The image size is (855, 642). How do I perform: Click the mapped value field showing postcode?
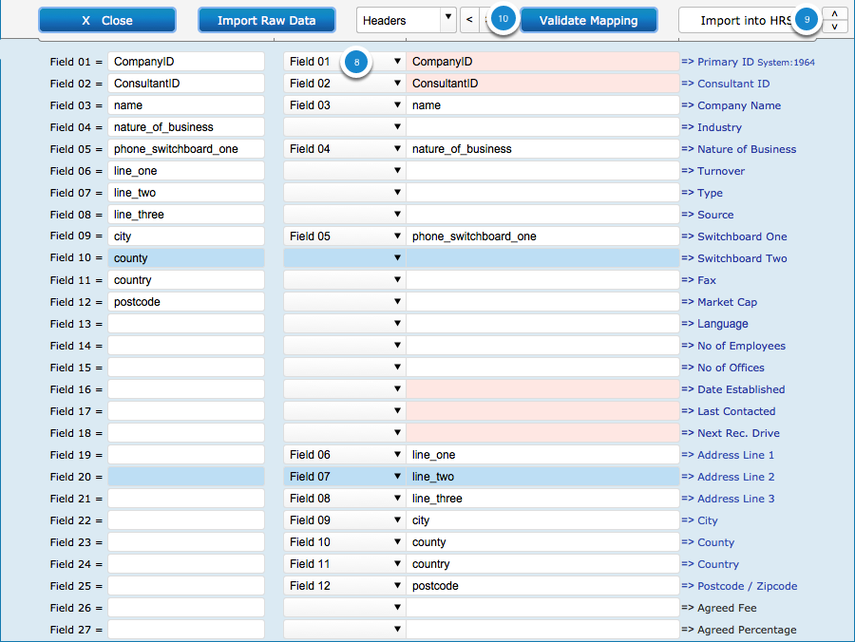(543, 586)
